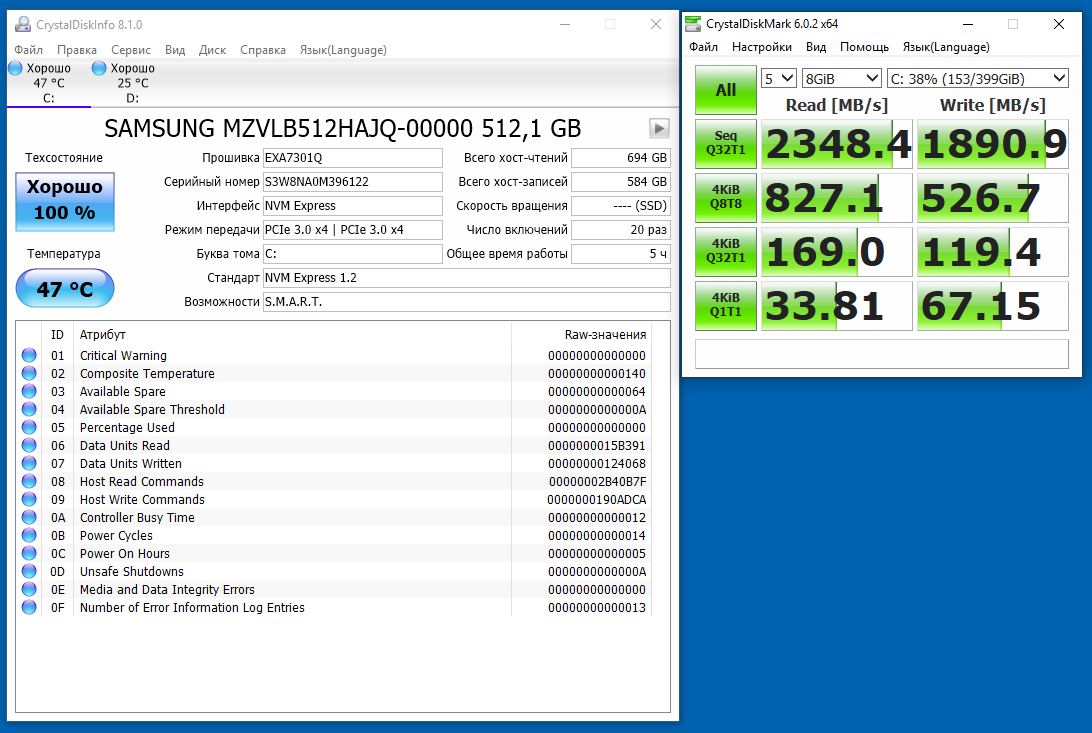Image resolution: width=1092 pixels, height=733 pixels.
Task: Click status orb for Available Spare Threshold
Action: (x=29, y=409)
